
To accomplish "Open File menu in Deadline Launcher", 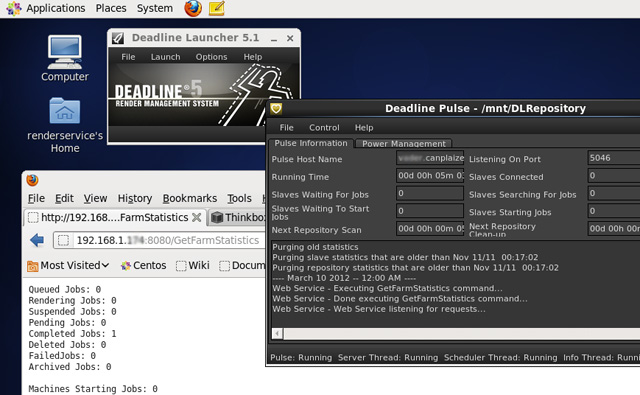I will [128, 57].
